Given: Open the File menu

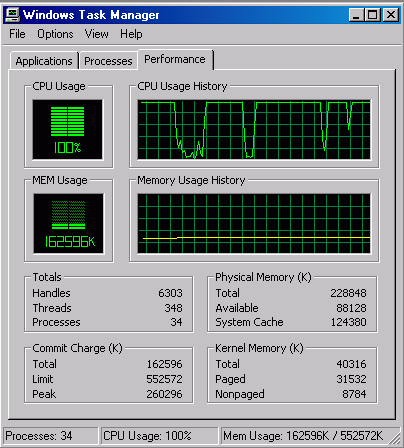Looking at the screenshot, I should [x=17, y=34].
